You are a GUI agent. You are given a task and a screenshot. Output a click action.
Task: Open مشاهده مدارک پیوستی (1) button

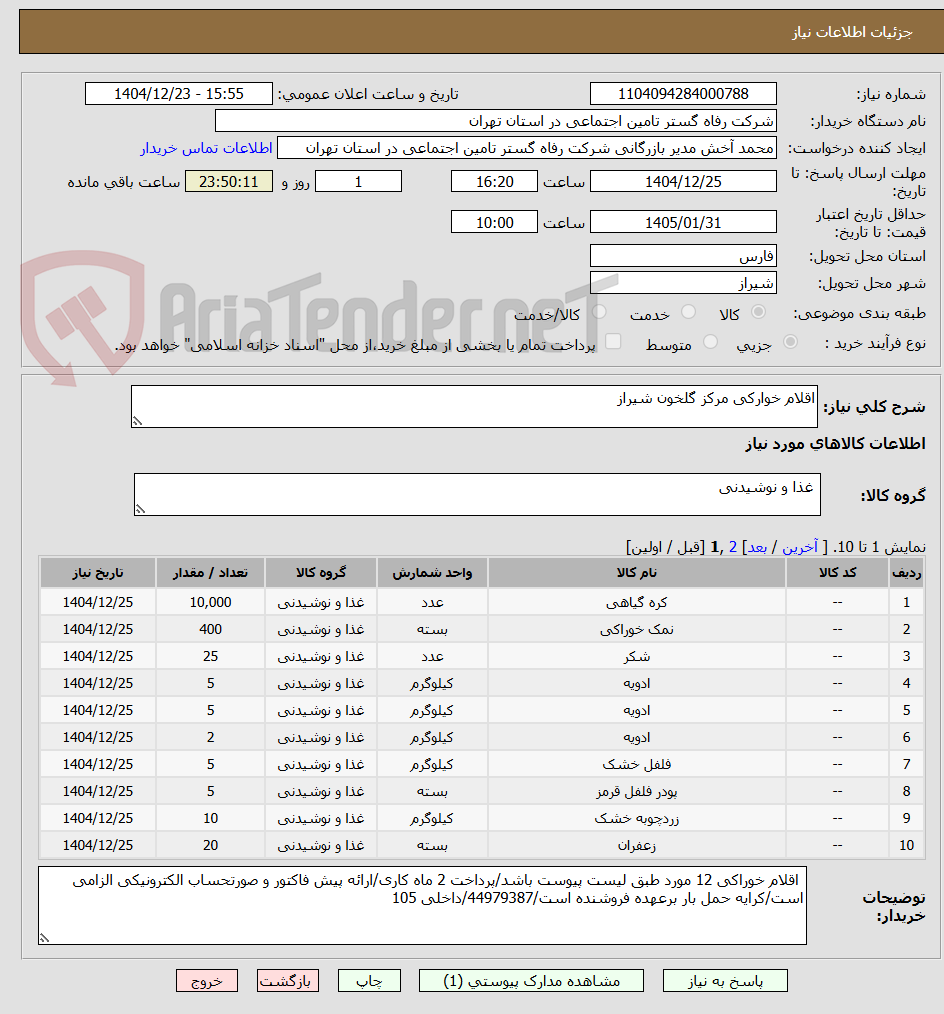pyautogui.click(x=531, y=981)
